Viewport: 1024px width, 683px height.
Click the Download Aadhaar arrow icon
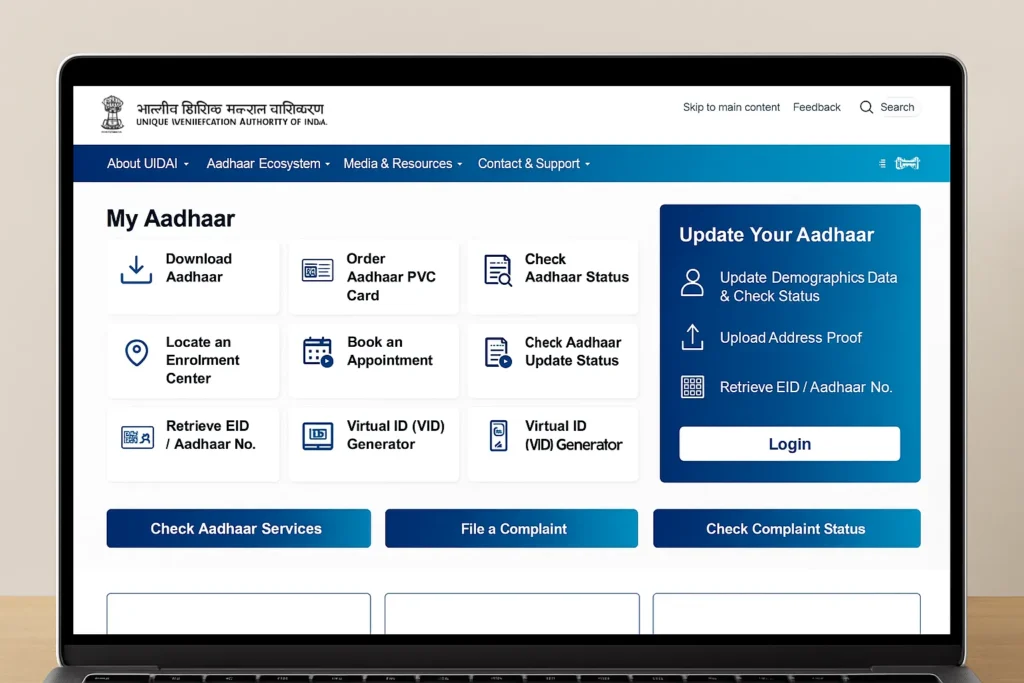[x=136, y=270]
